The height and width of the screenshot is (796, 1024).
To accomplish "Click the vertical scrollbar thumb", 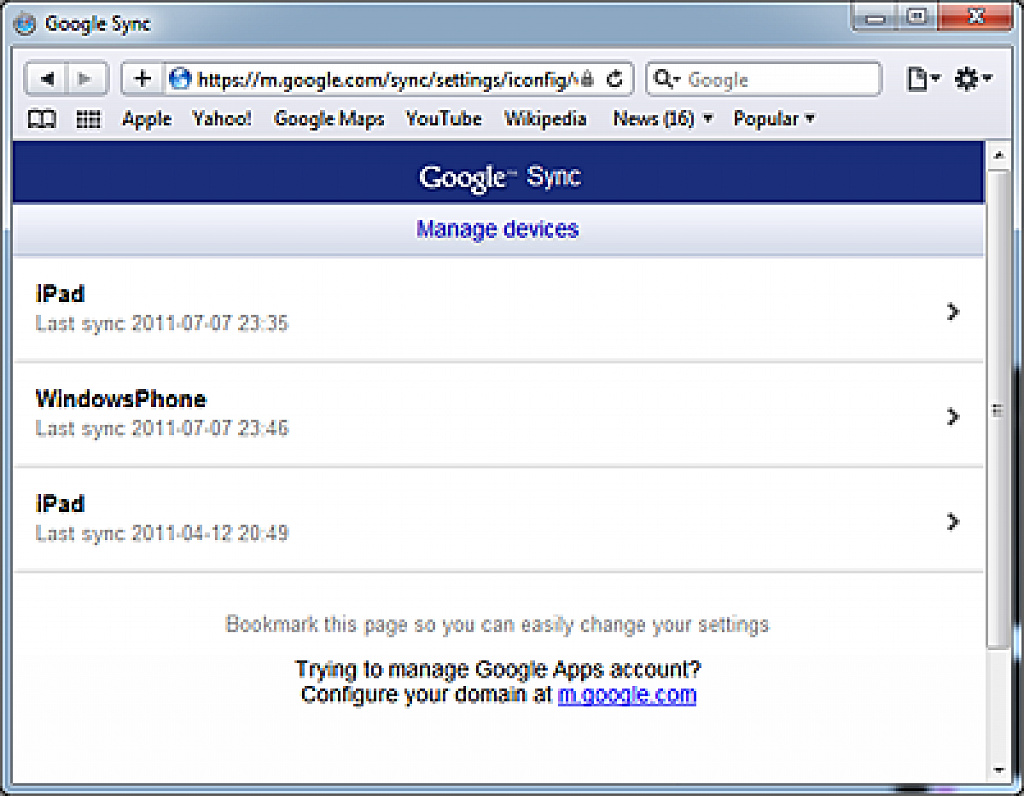I will pyautogui.click(x=998, y=409).
